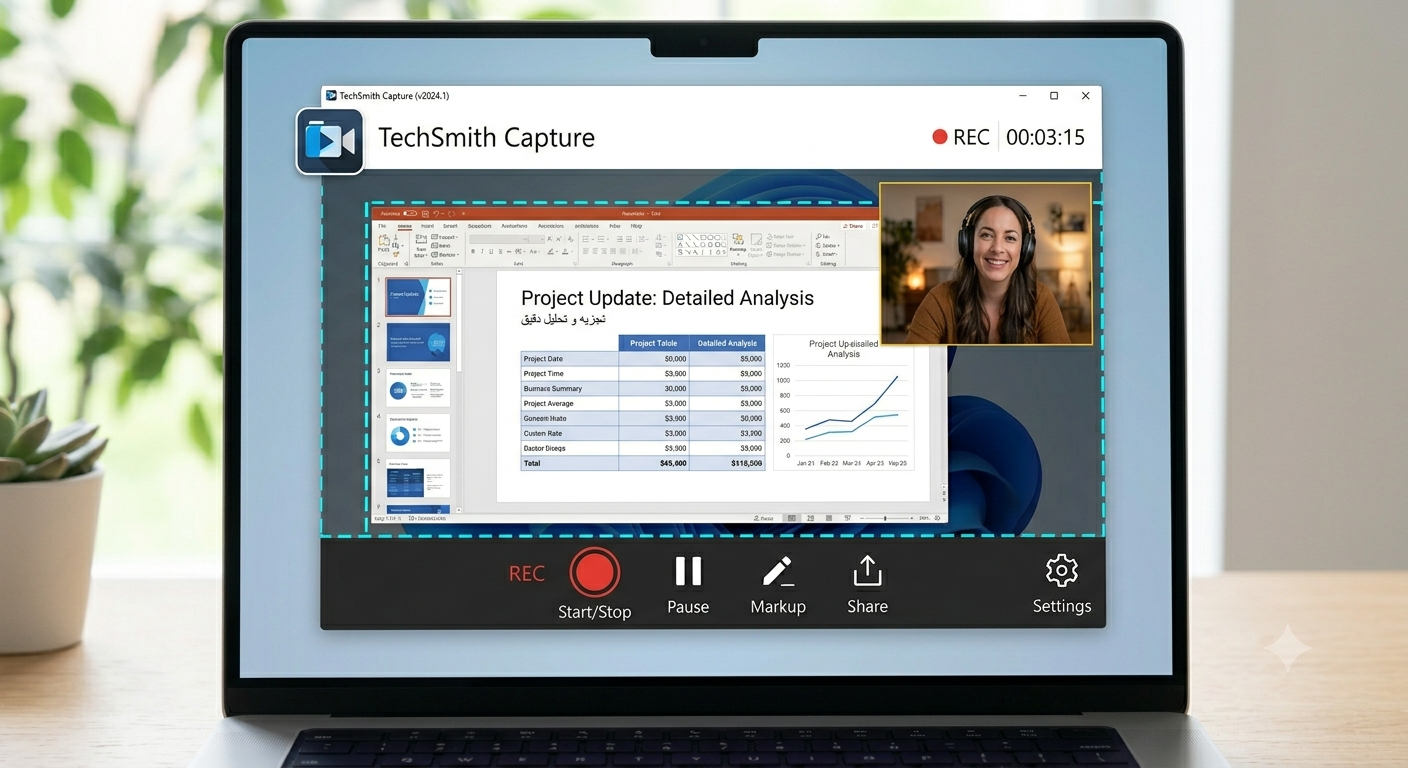Viewport: 1408px width, 768px height.
Task: Open the Insert ribbon tab
Action: coord(427,226)
